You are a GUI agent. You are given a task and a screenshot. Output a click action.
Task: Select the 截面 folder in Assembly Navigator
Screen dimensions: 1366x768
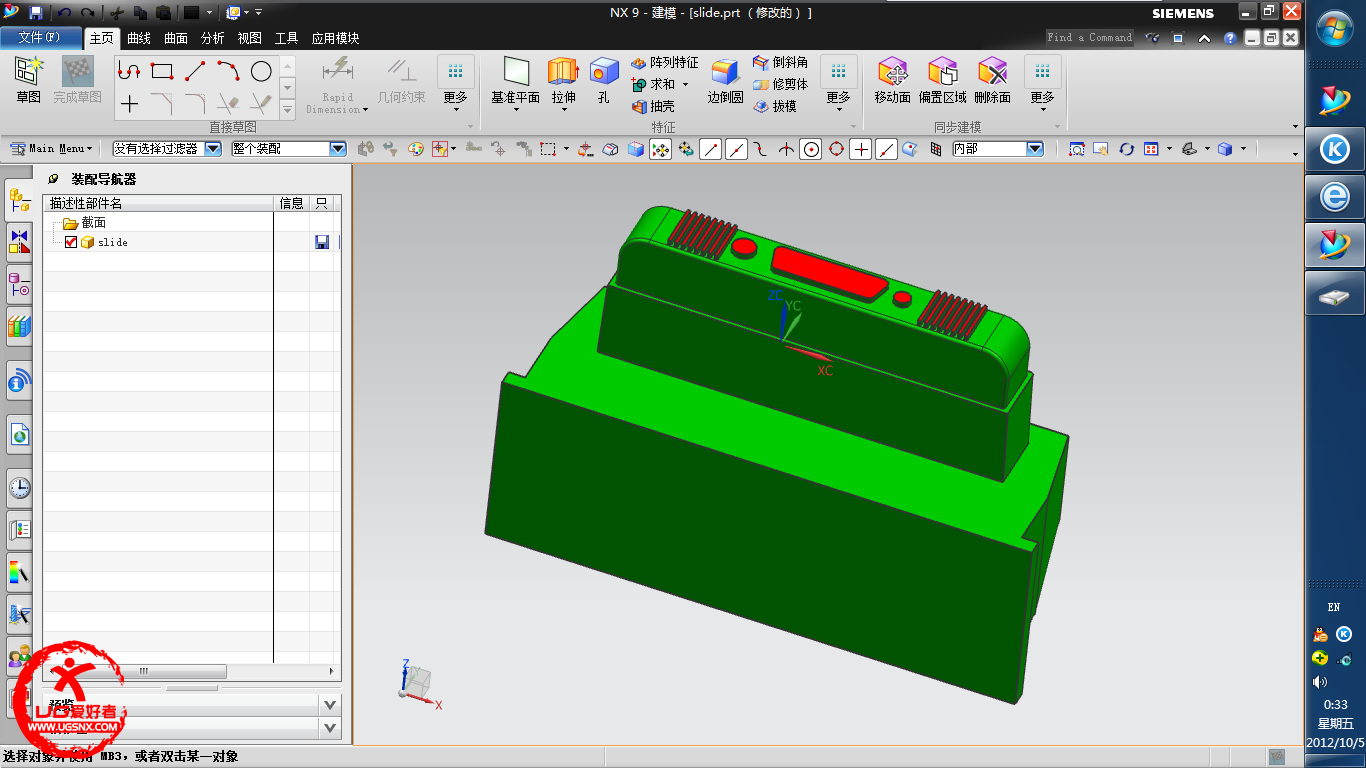pyautogui.click(x=84, y=223)
